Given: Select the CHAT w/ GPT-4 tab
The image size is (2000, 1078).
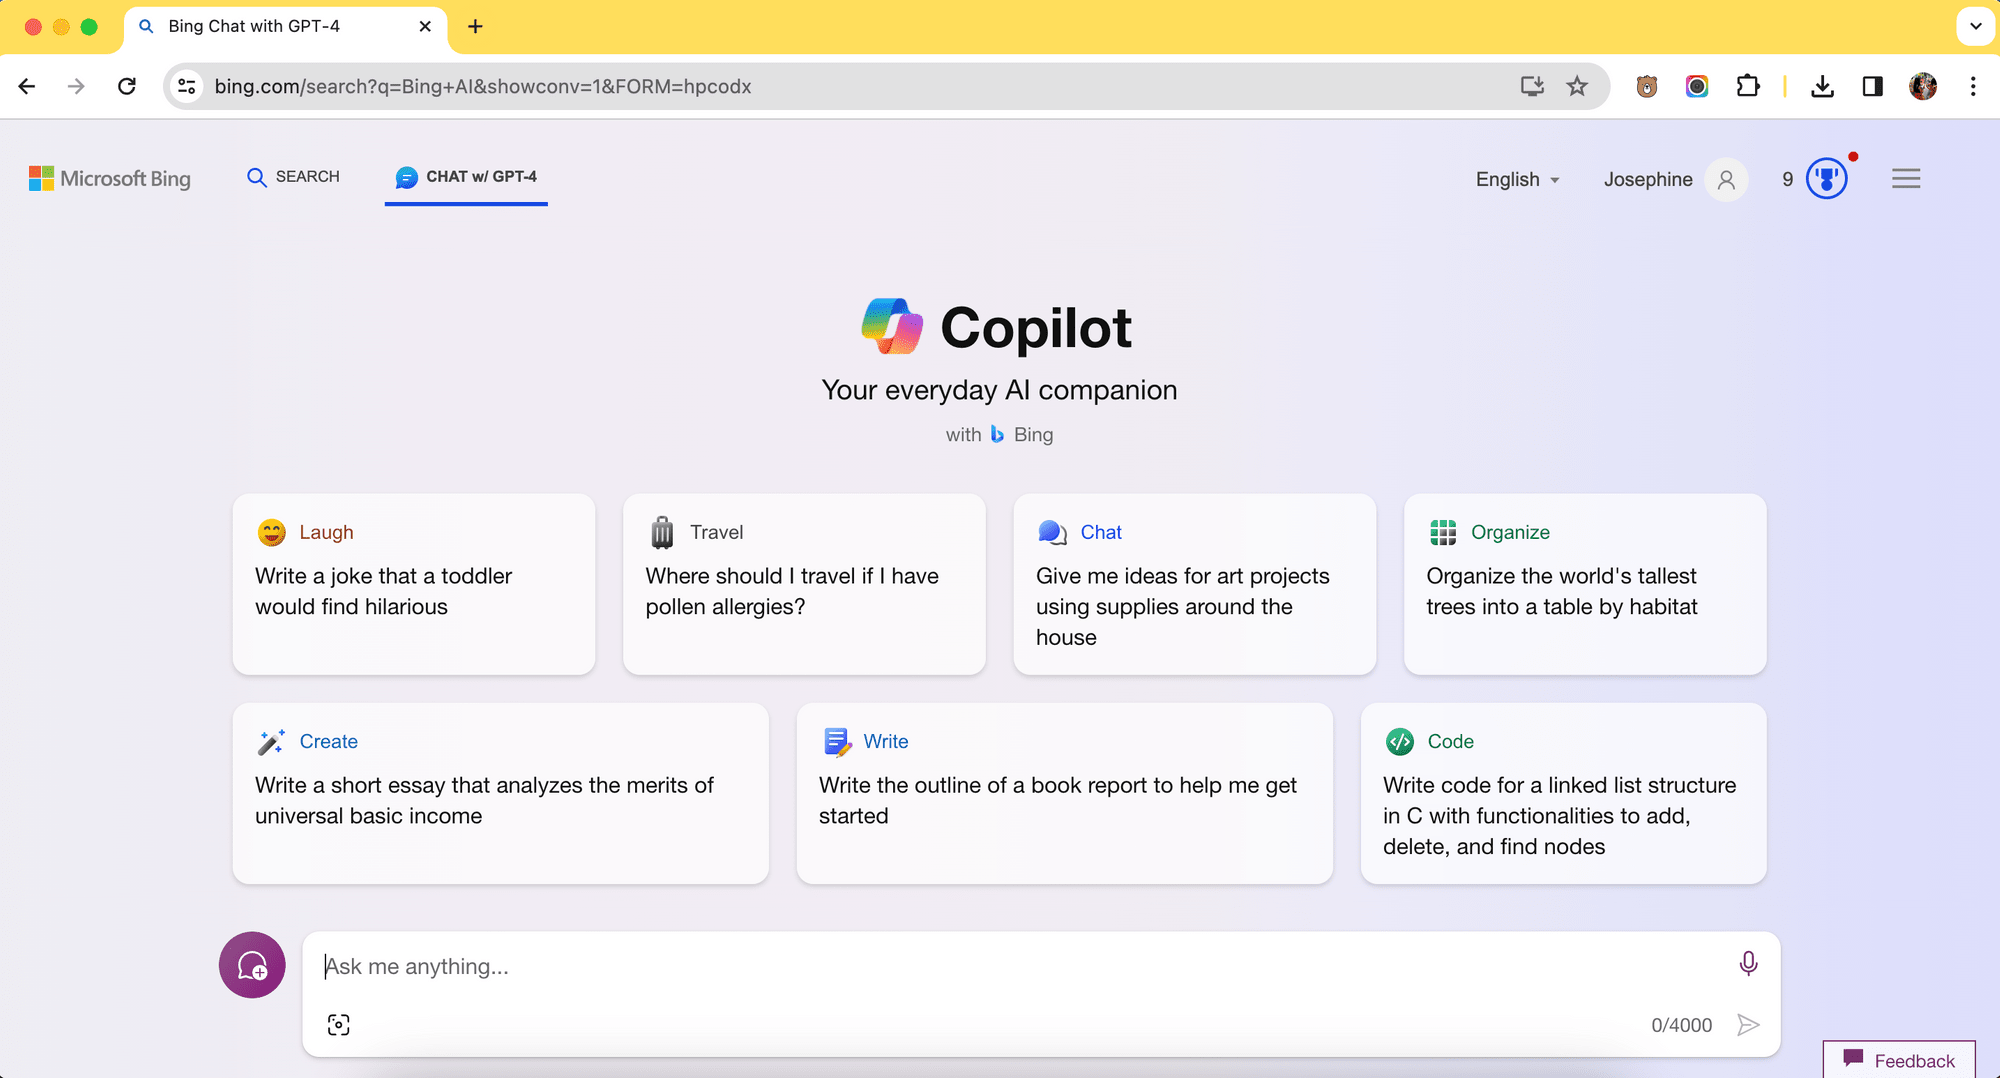Looking at the screenshot, I should pos(466,177).
